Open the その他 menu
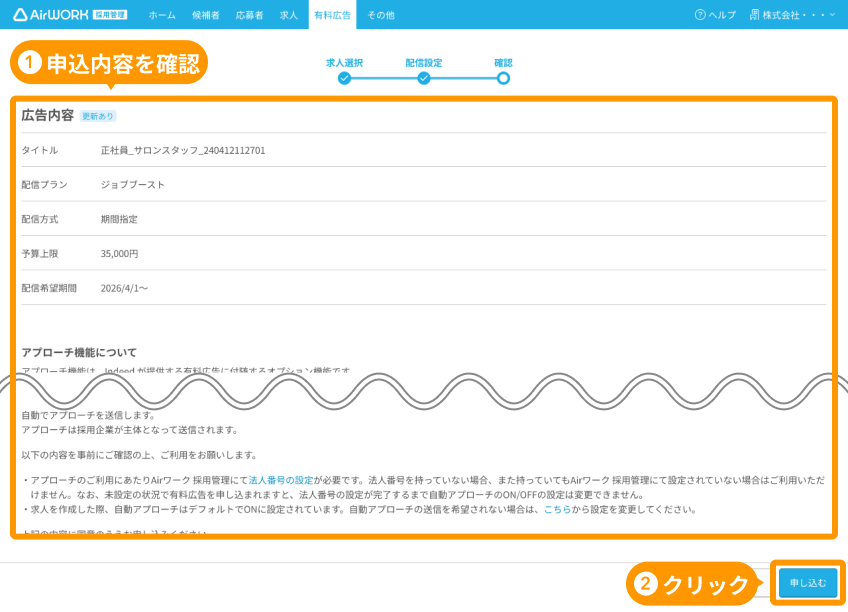Image resolution: width=848 pixels, height=612 pixels. click(x=381, y=15)
